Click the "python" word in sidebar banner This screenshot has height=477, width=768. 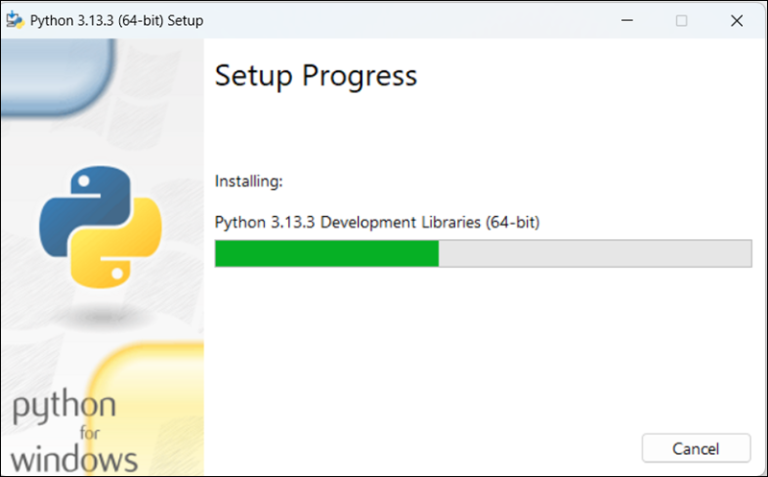63,408
